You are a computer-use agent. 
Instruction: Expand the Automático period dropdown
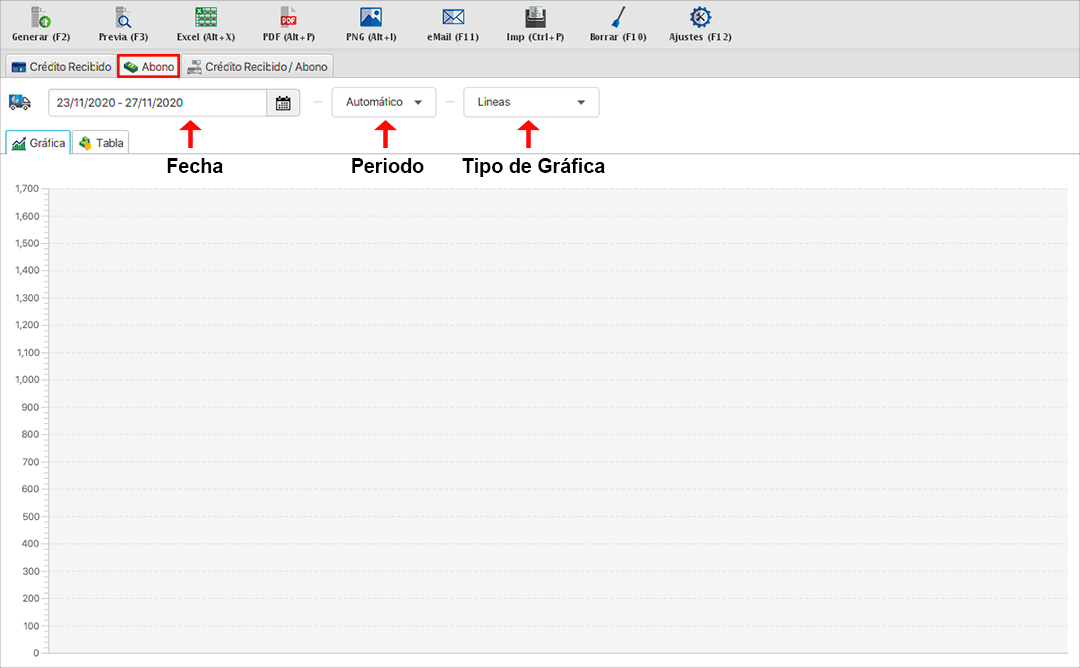pyautogui.click(x=384, y=103)
